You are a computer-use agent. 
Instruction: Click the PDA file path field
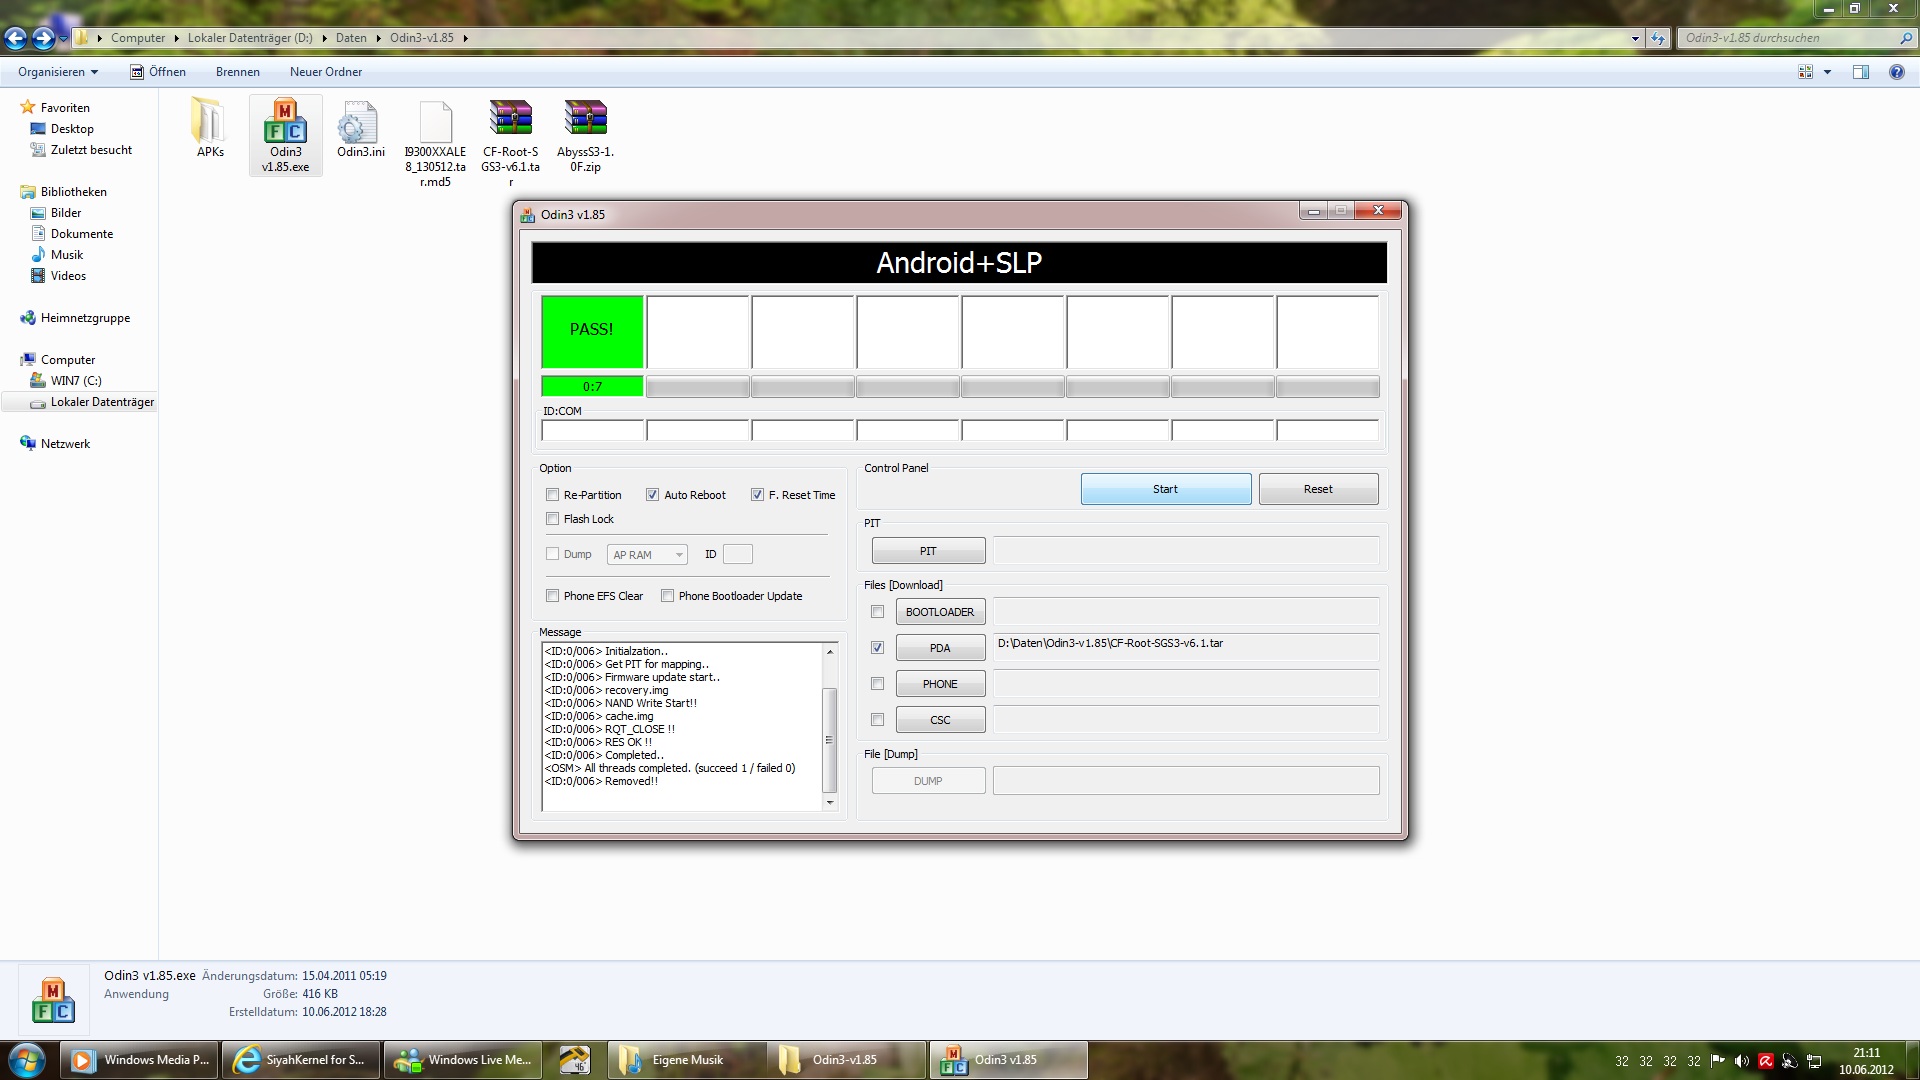coord(1186,647)
